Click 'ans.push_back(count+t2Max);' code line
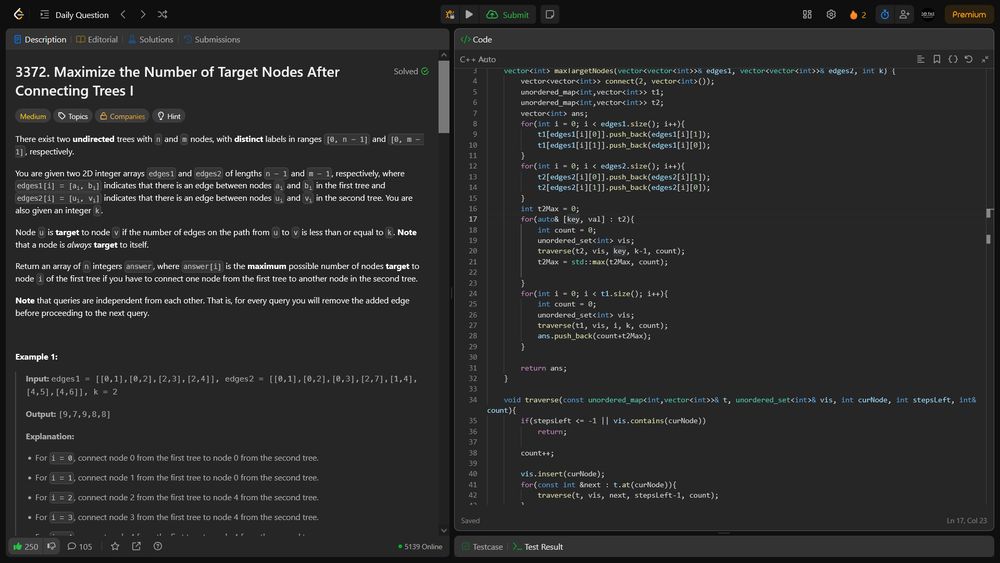The image size is (1000, 563). click(x=594, y=336)
